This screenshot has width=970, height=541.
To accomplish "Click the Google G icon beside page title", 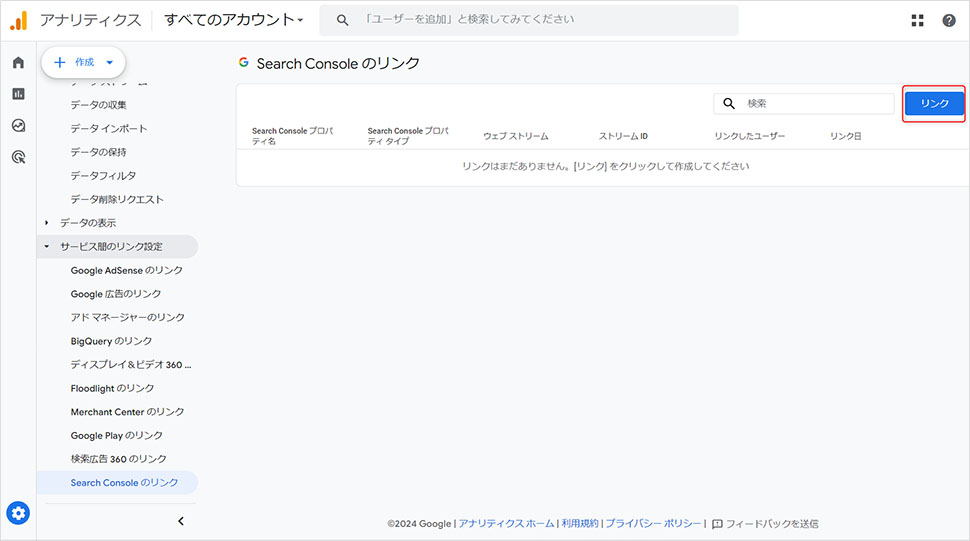I will [244, 62].
